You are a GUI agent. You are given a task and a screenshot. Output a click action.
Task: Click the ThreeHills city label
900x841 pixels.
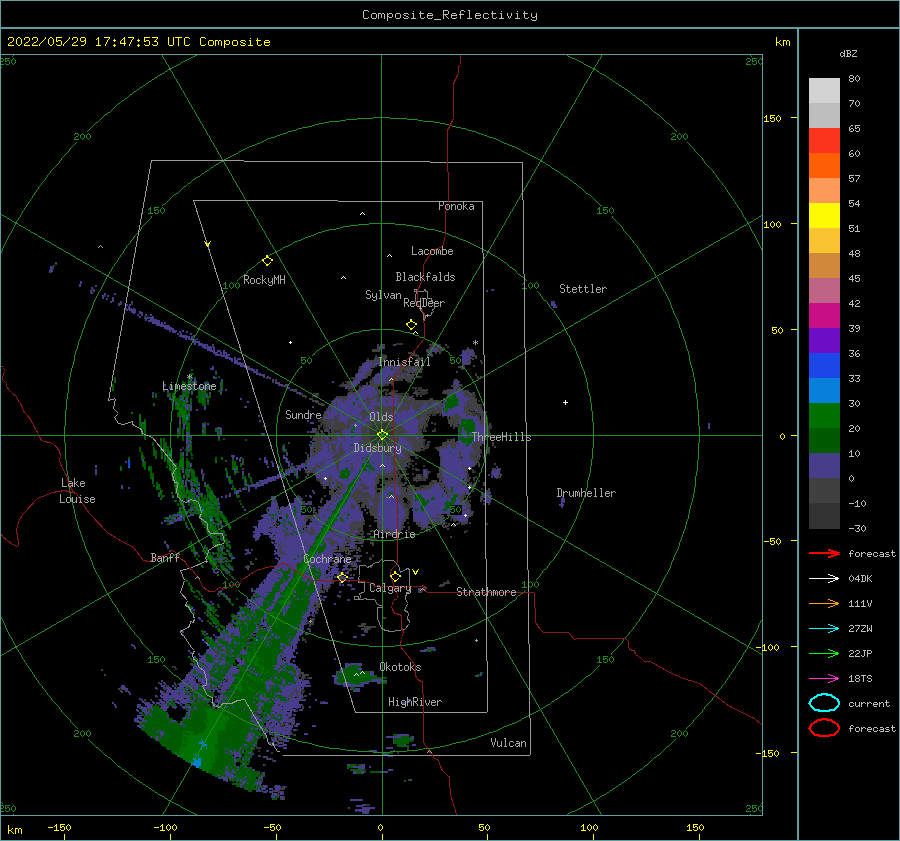[x=501, y=437]
